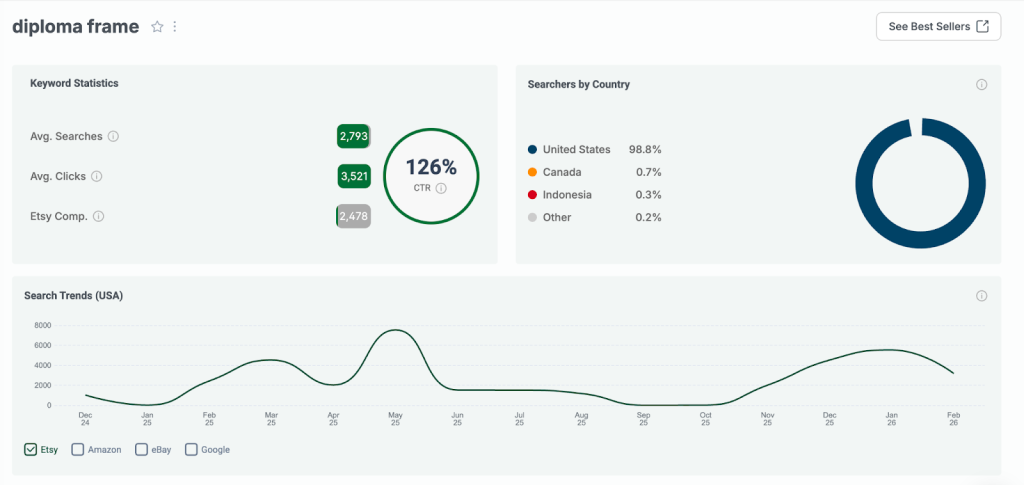Click the 3,521 Avg. Clicks value badge
Viewport: 1024px width, 485px height.
tap(354, 176)
